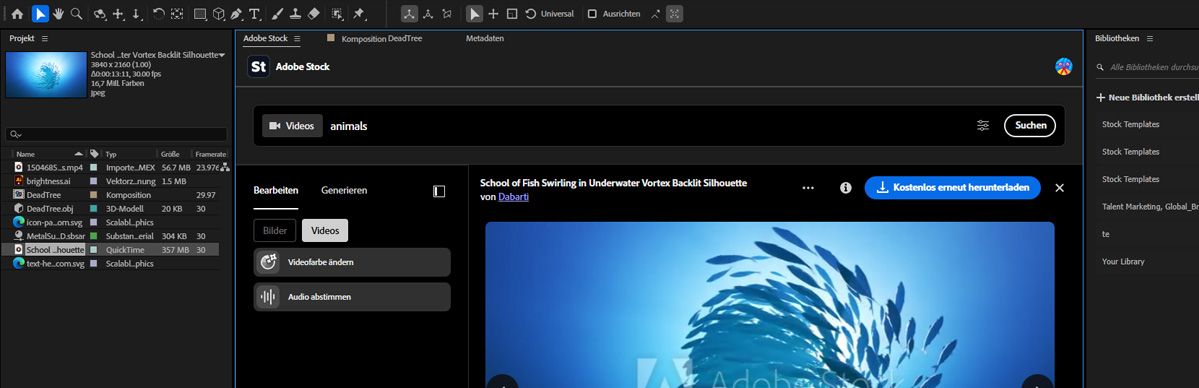Focus the Projekt panel search field
The width and height of the screenshot is (1199, 388).
click(116, 134)
